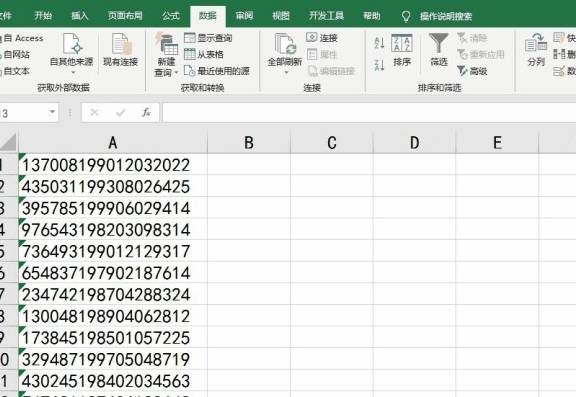The height and width of the screenshot is (397, 576).
Task: Sort descending Z to A
Action: tap(379, 65)
